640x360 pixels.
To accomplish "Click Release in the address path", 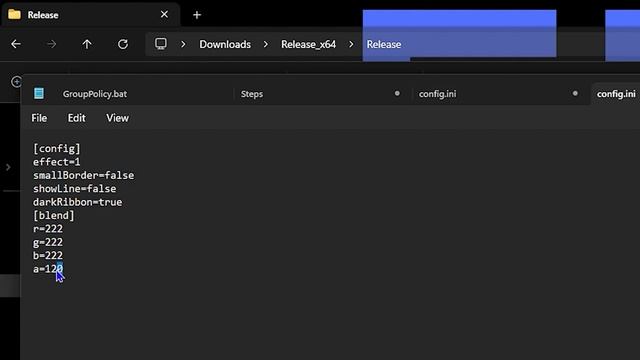I will (384, 44).
